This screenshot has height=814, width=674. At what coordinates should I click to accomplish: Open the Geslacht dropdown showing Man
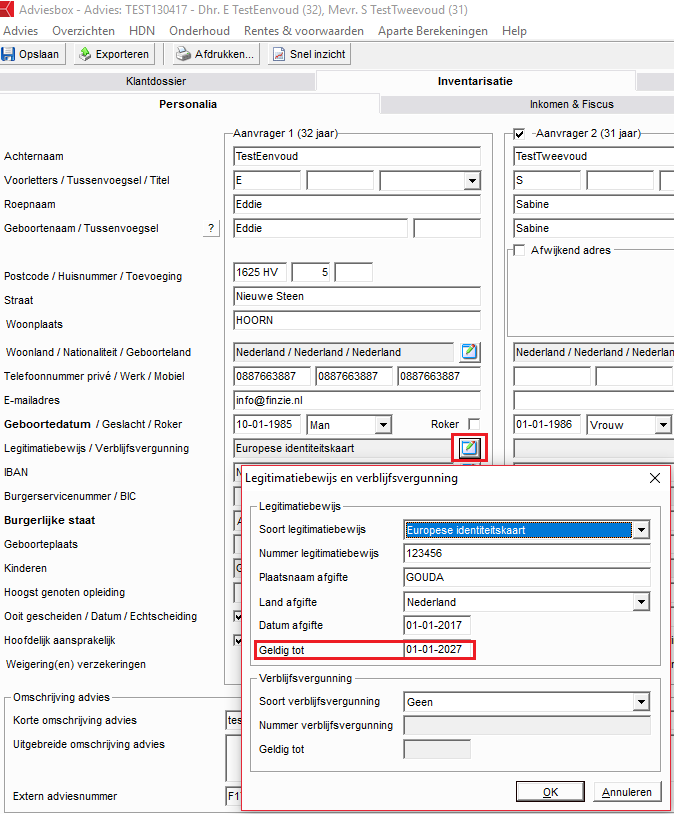tap(383, 425)
